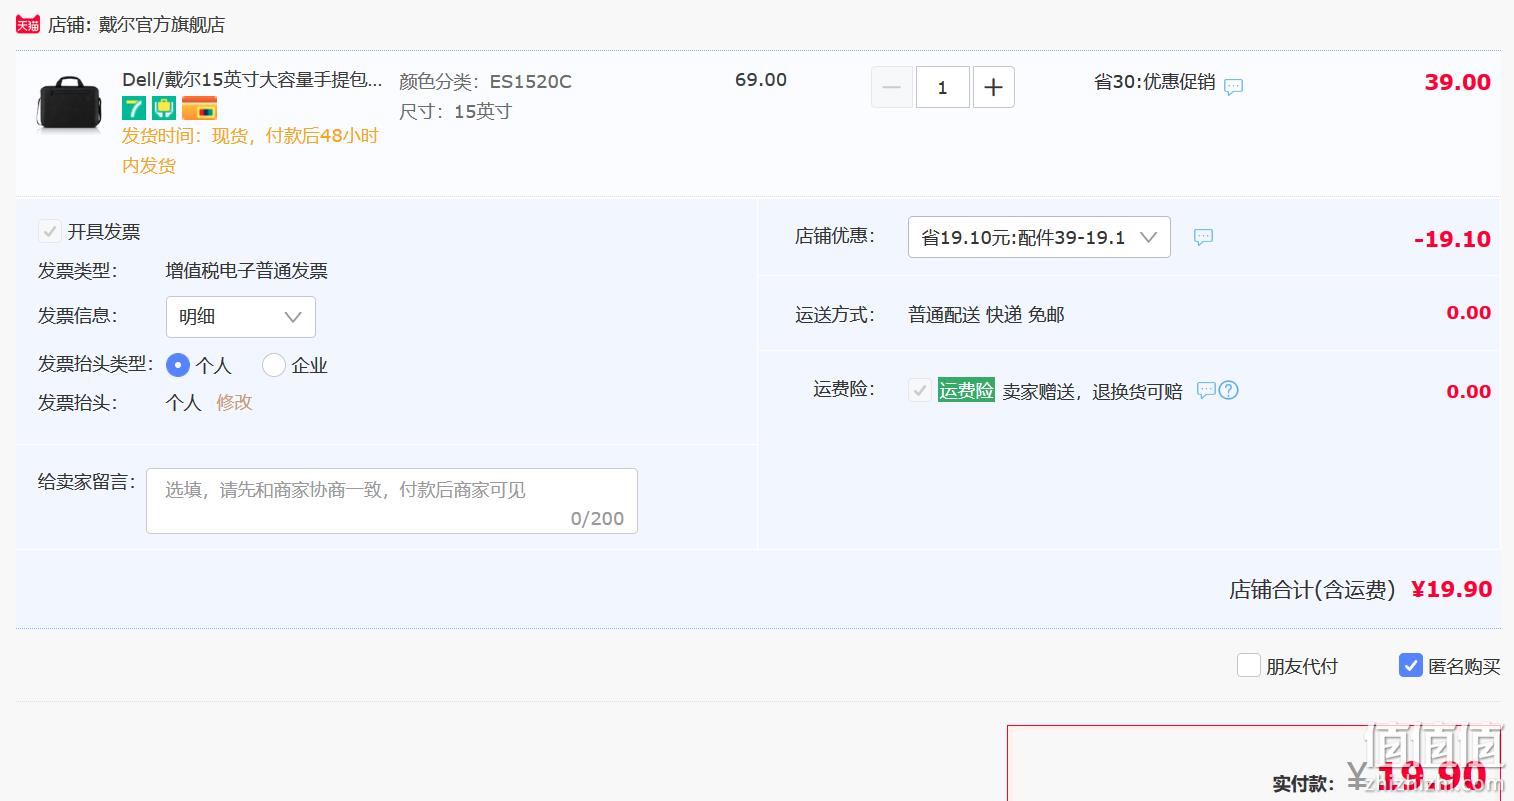Click the 发票抬头类型 label
Screen dimensions: 1514x801
pos(96,364)
